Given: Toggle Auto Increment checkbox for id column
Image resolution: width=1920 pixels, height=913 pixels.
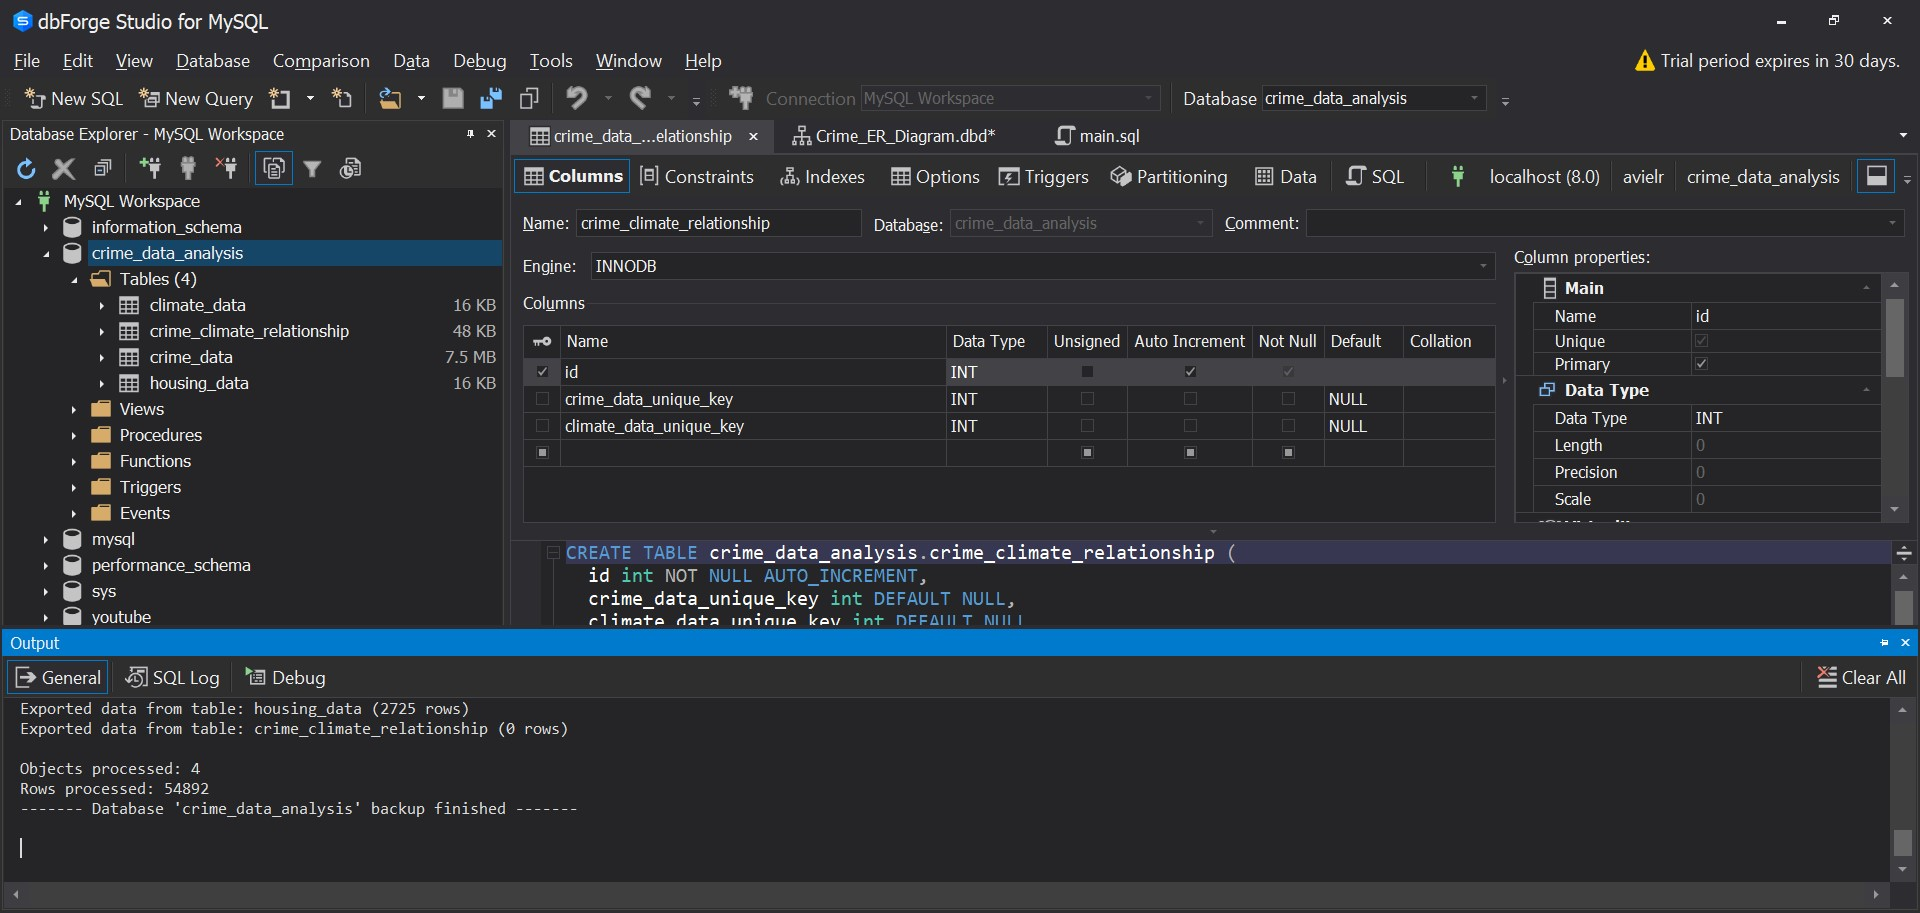Looking at the screenshot, I should [1190, 372].
